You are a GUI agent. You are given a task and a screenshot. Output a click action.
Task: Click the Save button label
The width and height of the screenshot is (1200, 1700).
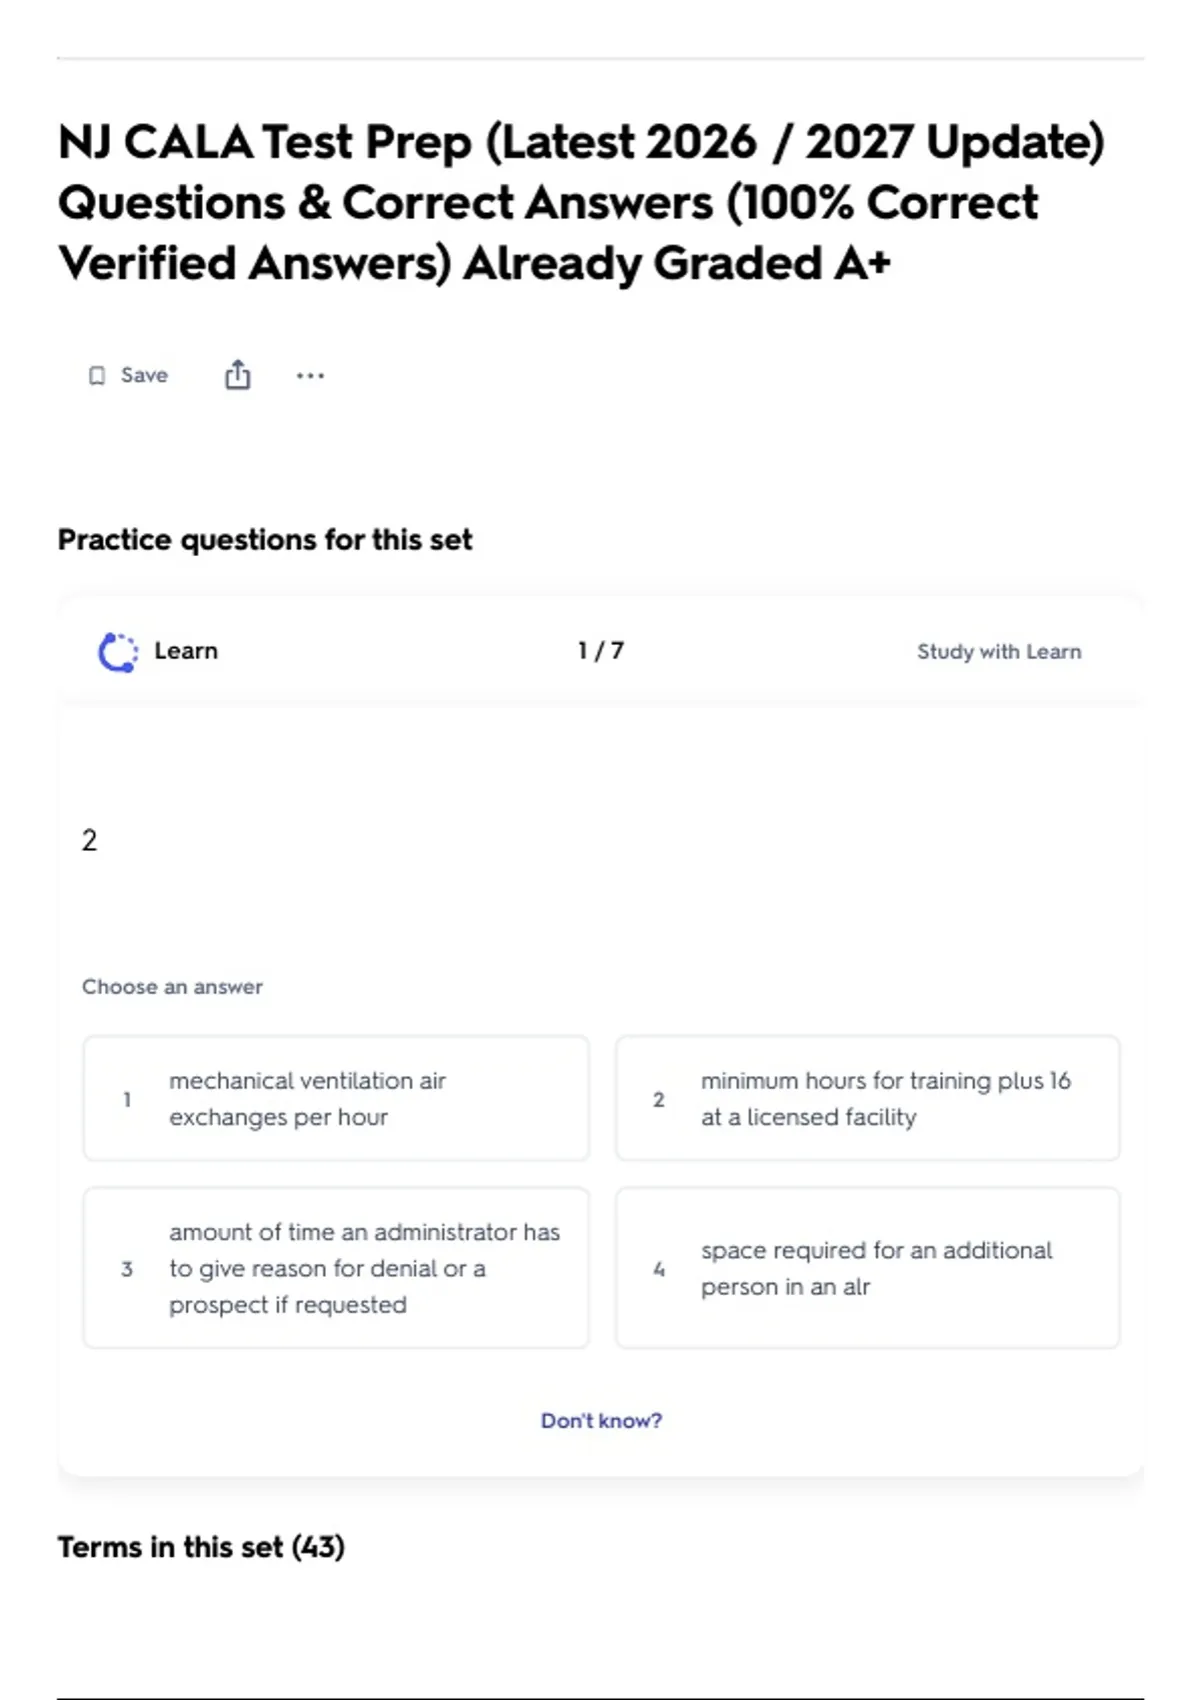pos(144,375)
